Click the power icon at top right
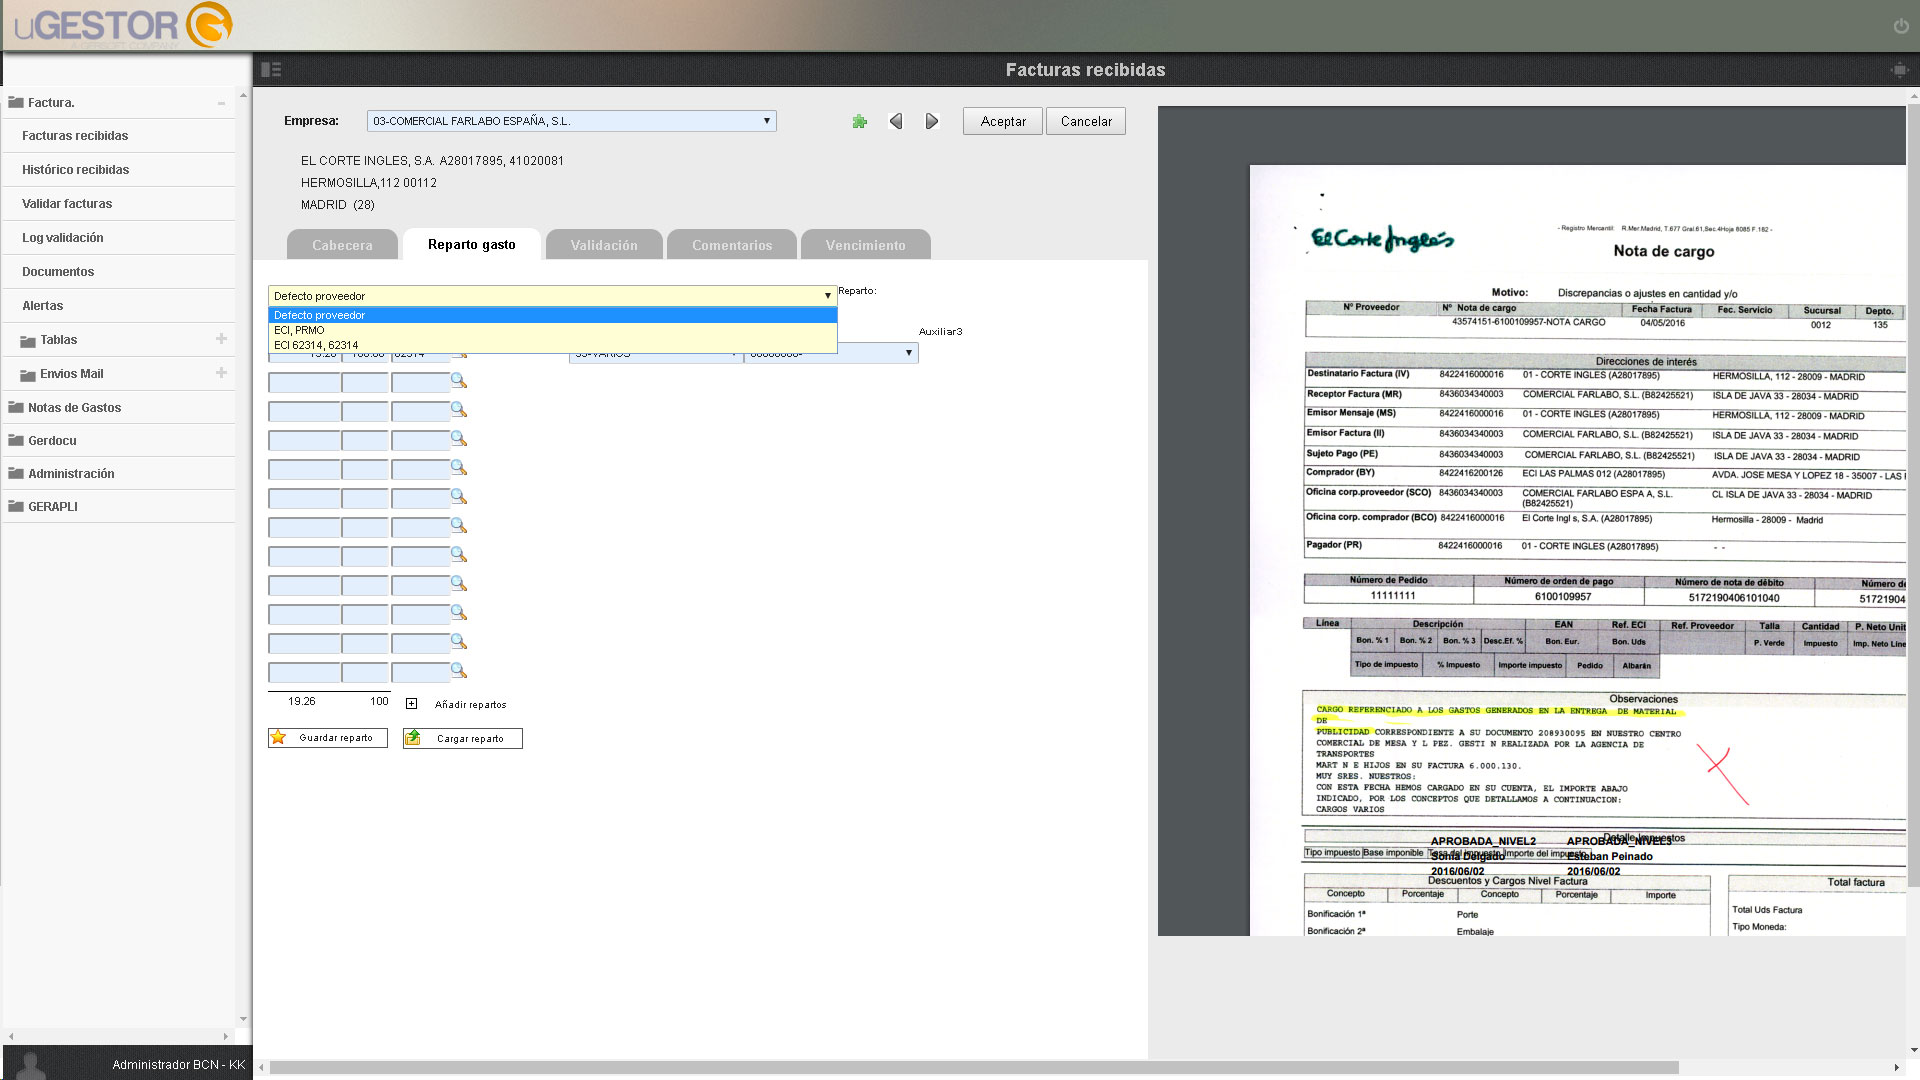Screen dimensions: 1920x1080 click(1901, 26)
